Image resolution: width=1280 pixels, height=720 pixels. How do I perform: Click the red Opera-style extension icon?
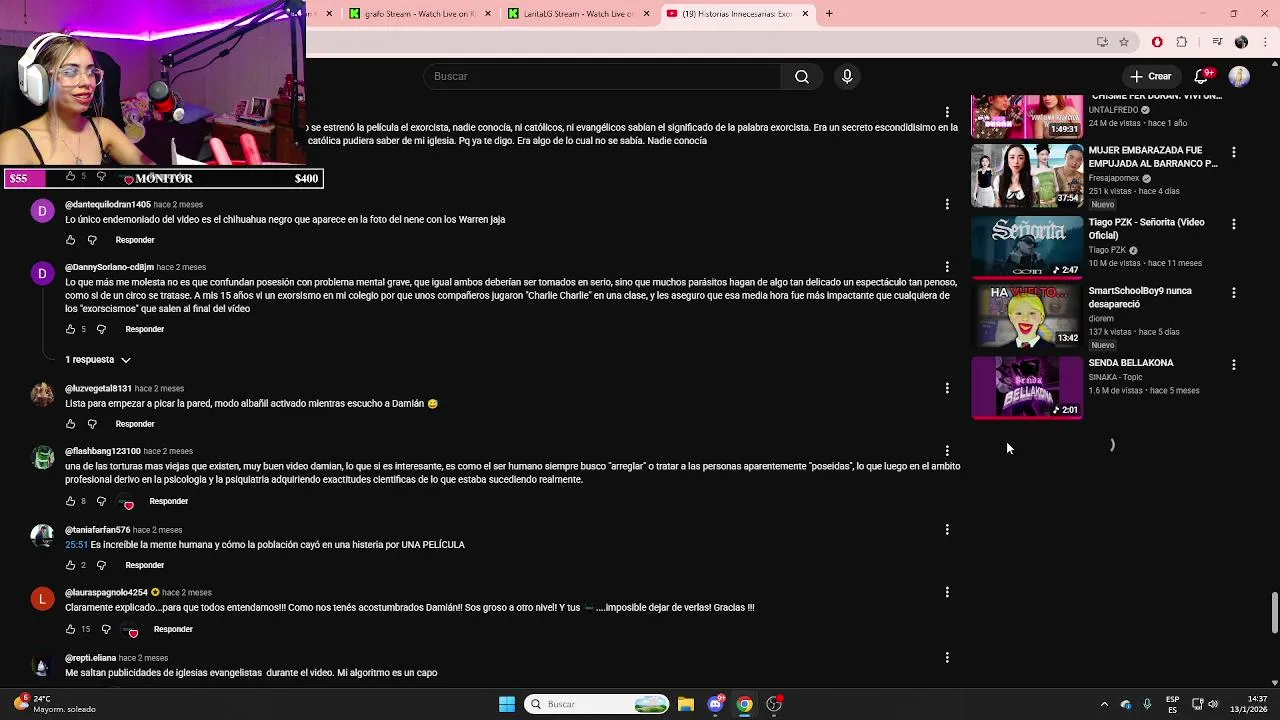pos(1157,42)
